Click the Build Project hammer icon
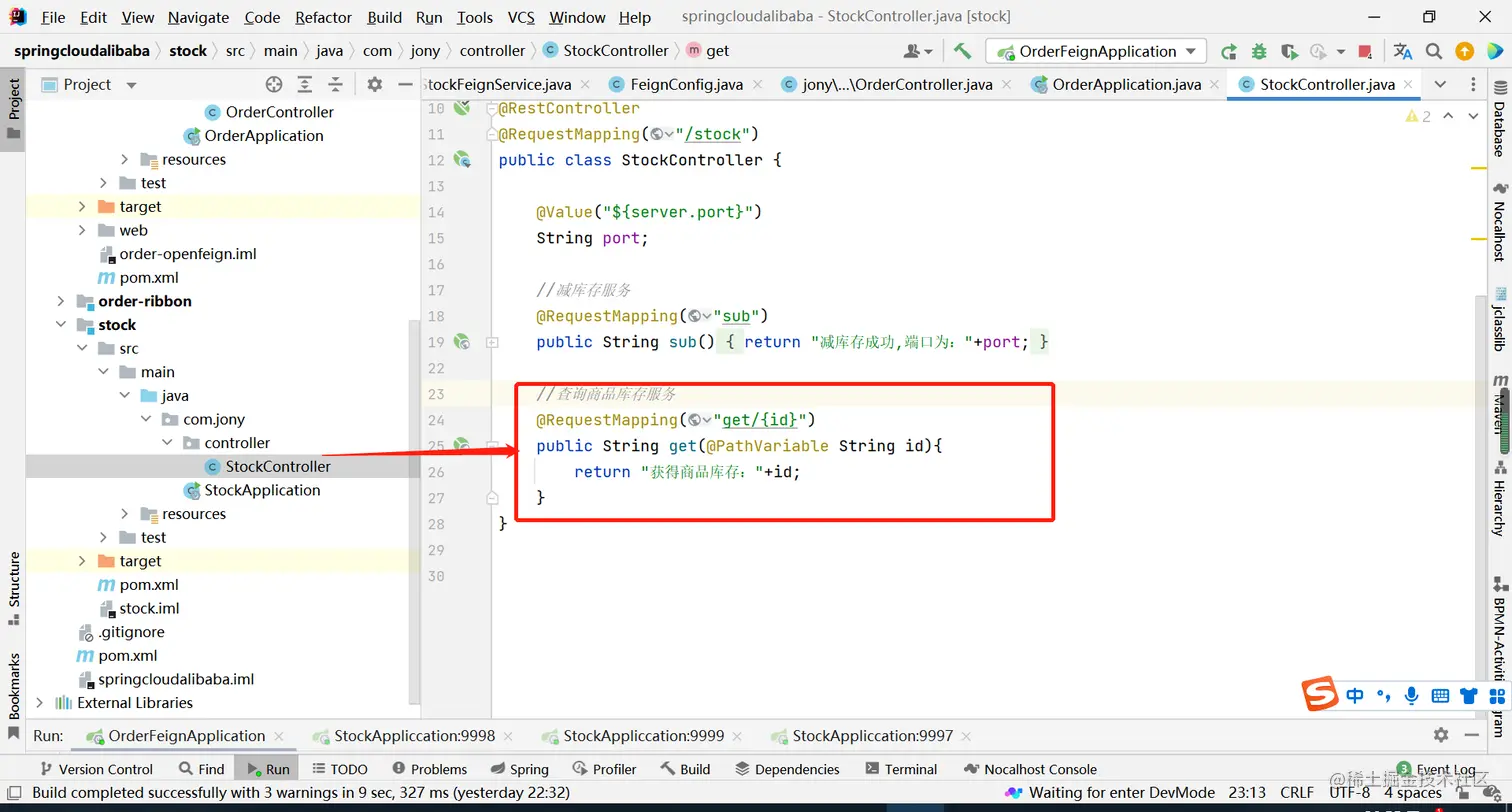The image size is (1512, 812). [962, 51]
